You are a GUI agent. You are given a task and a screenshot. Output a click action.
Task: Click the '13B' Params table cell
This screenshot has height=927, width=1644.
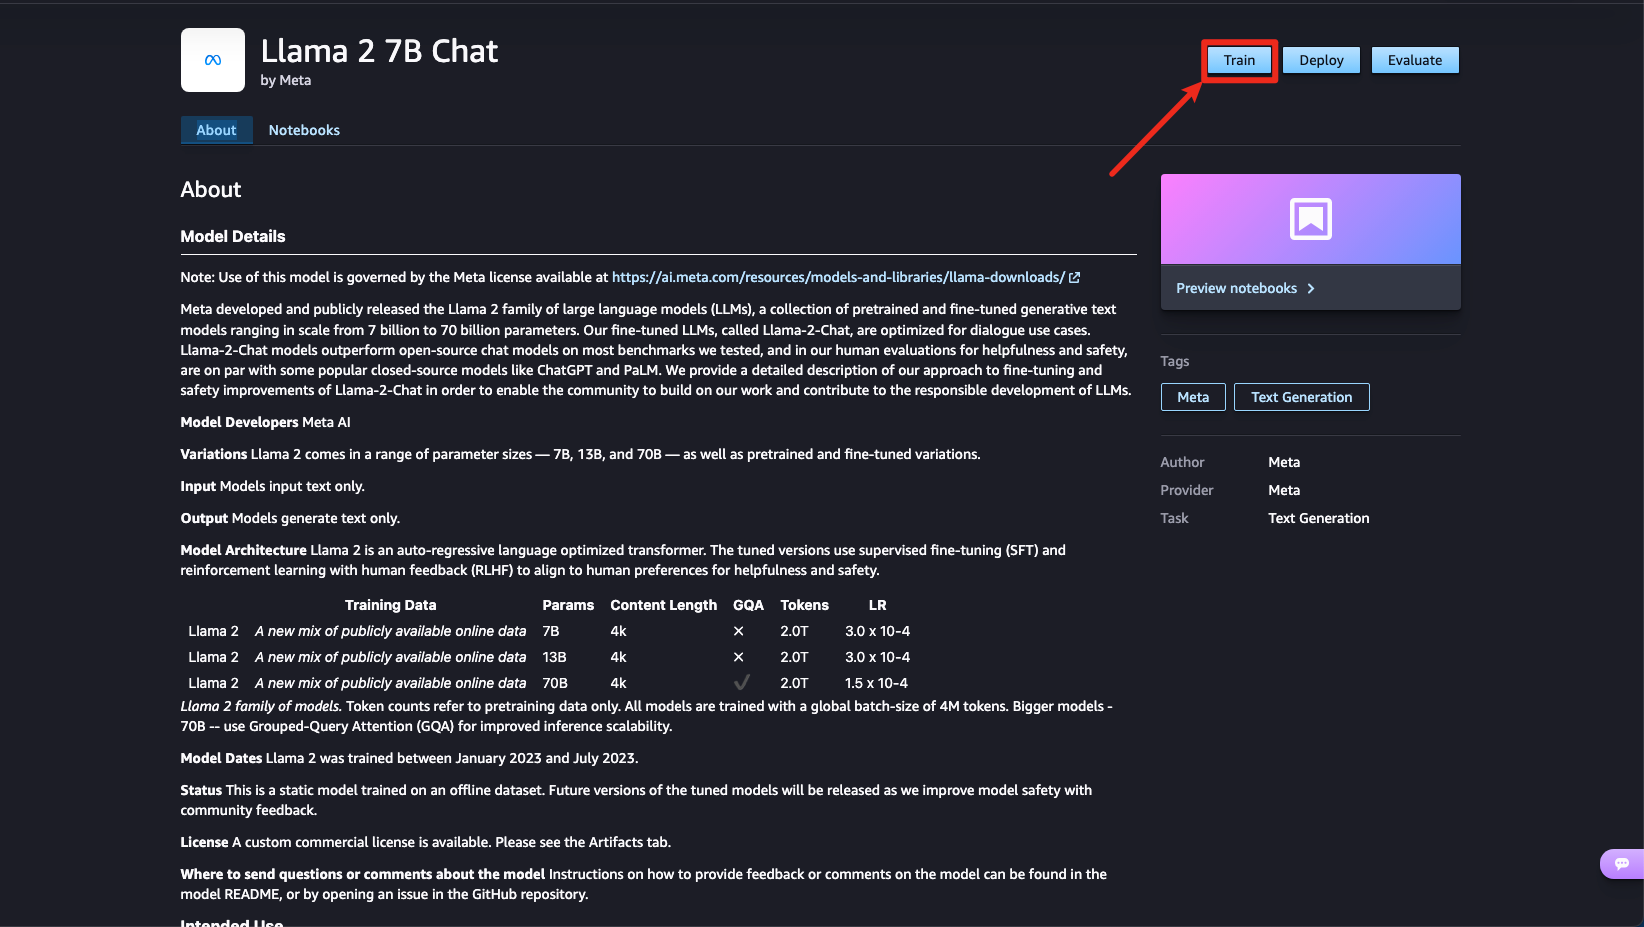(x=554, y=657)
